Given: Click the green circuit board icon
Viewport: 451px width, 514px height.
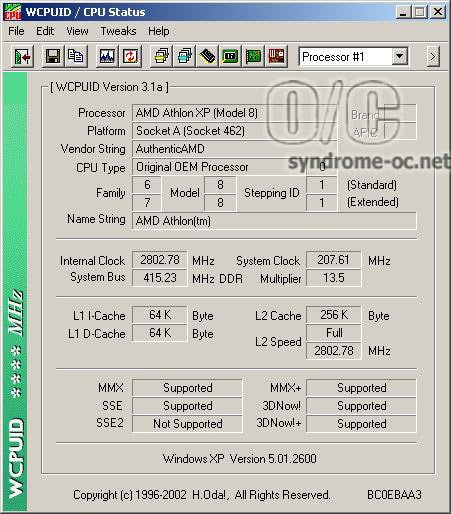Looking at the screenshot, I should click(x=253, y=57).
